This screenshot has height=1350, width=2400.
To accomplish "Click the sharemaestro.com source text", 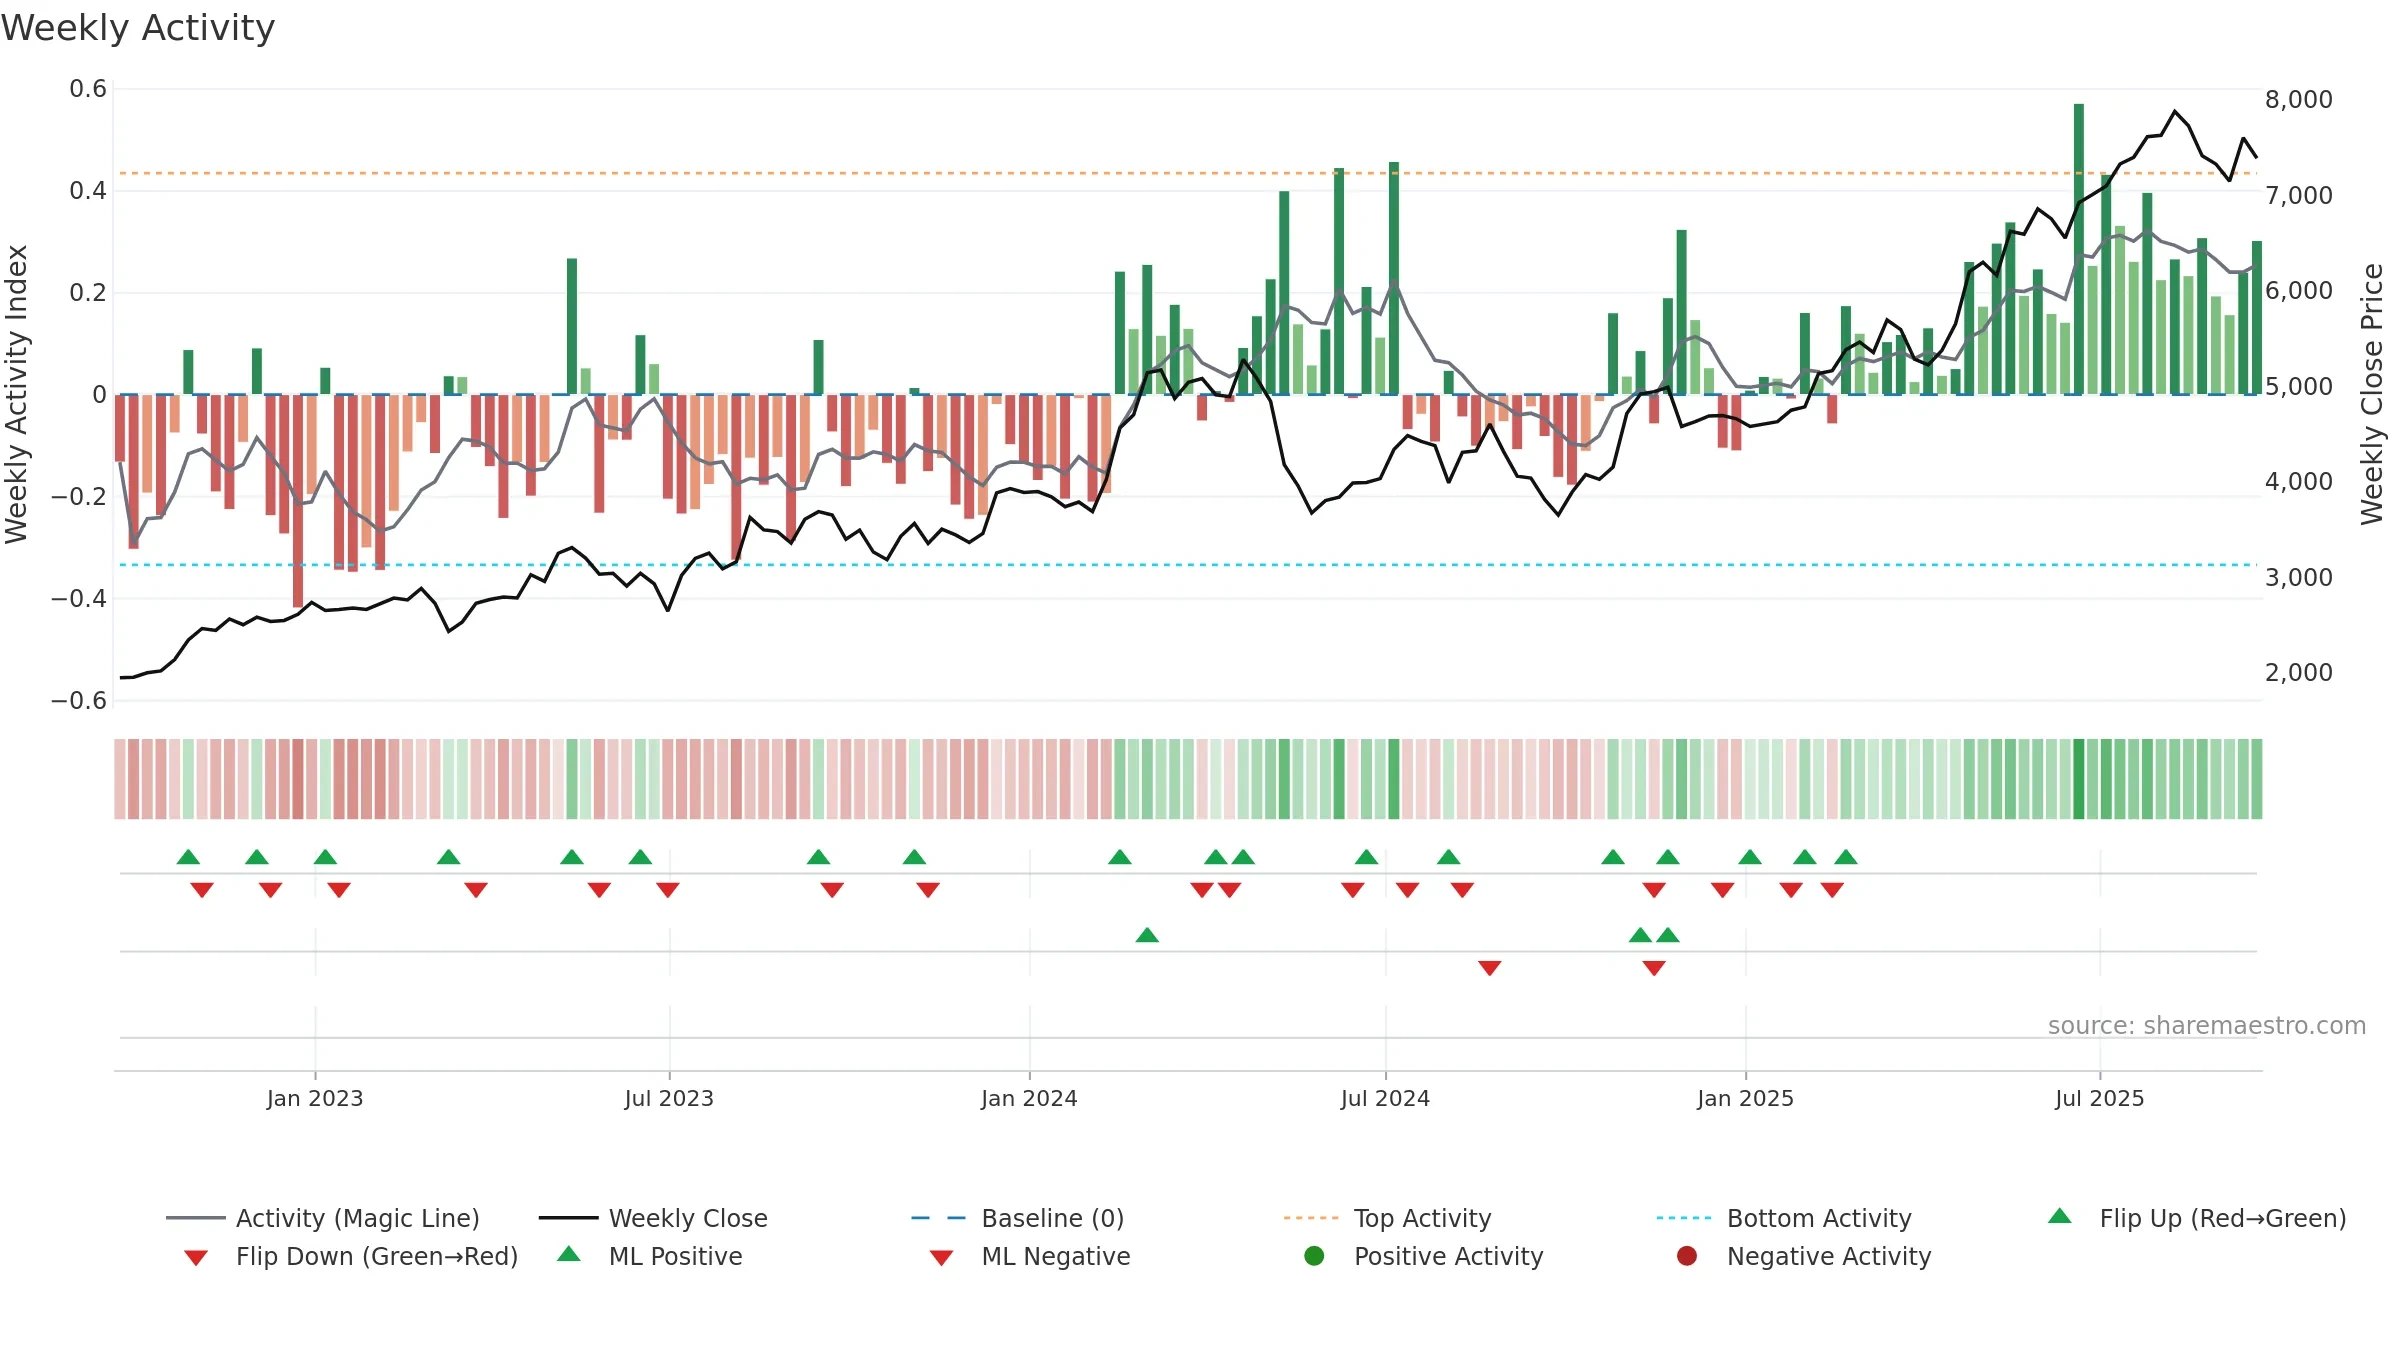I will click(x=2206, y=1026).
